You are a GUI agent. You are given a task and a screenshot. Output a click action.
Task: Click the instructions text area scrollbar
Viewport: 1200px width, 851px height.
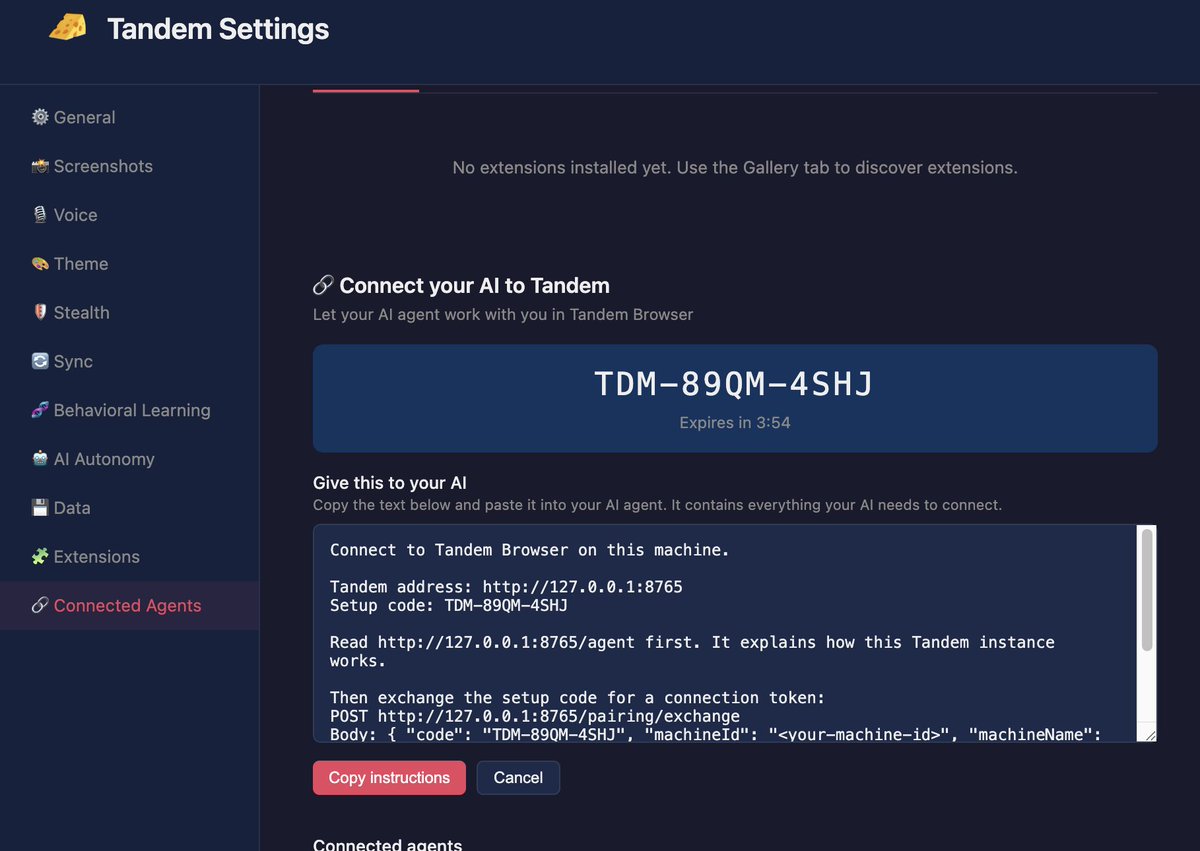click(x=1147, y=589)
